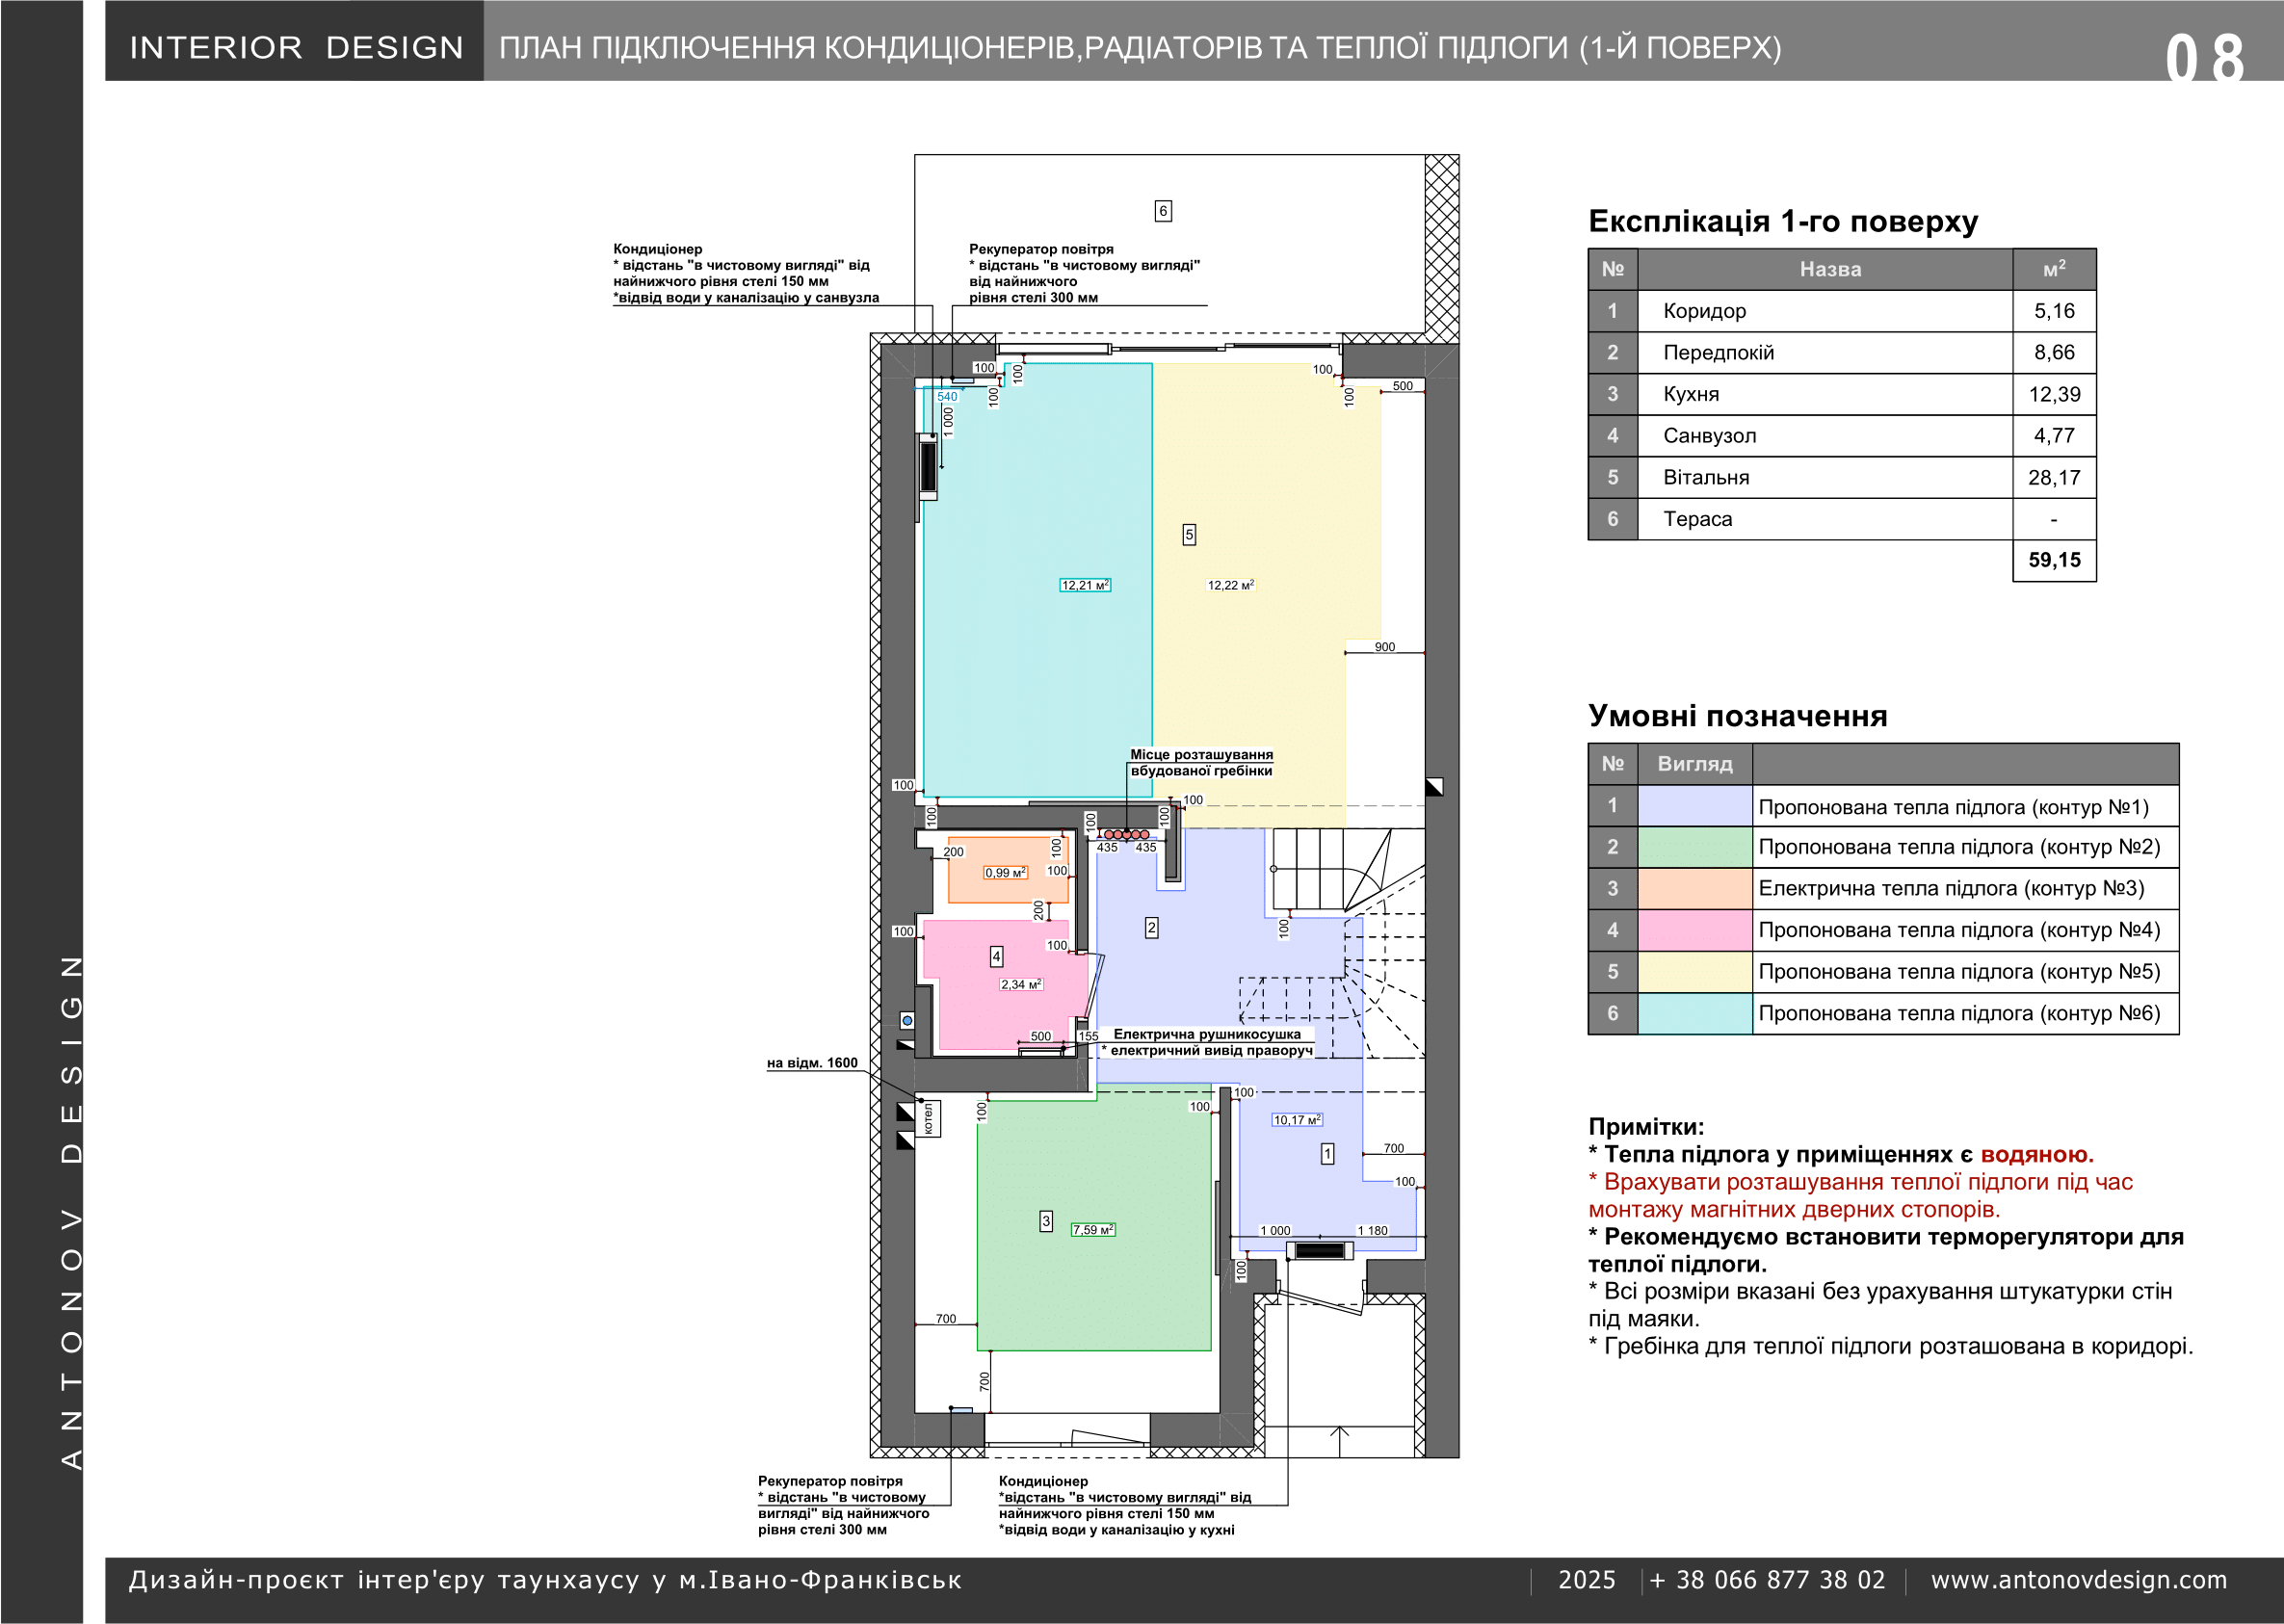This screenshot has height=1624, width=2284.
Task: Click the terrace room number '6' marker
Action: tap(1163, 211)
